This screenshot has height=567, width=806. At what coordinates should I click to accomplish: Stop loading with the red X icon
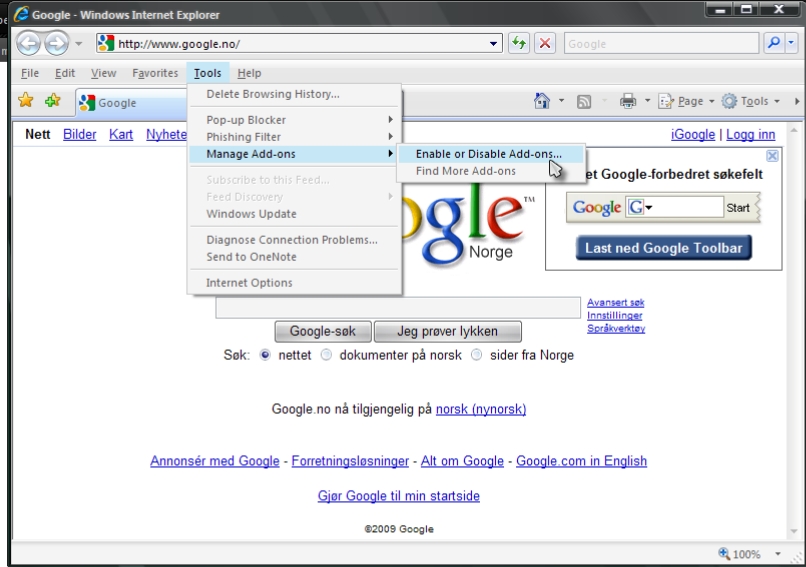(x=545, y=44)
